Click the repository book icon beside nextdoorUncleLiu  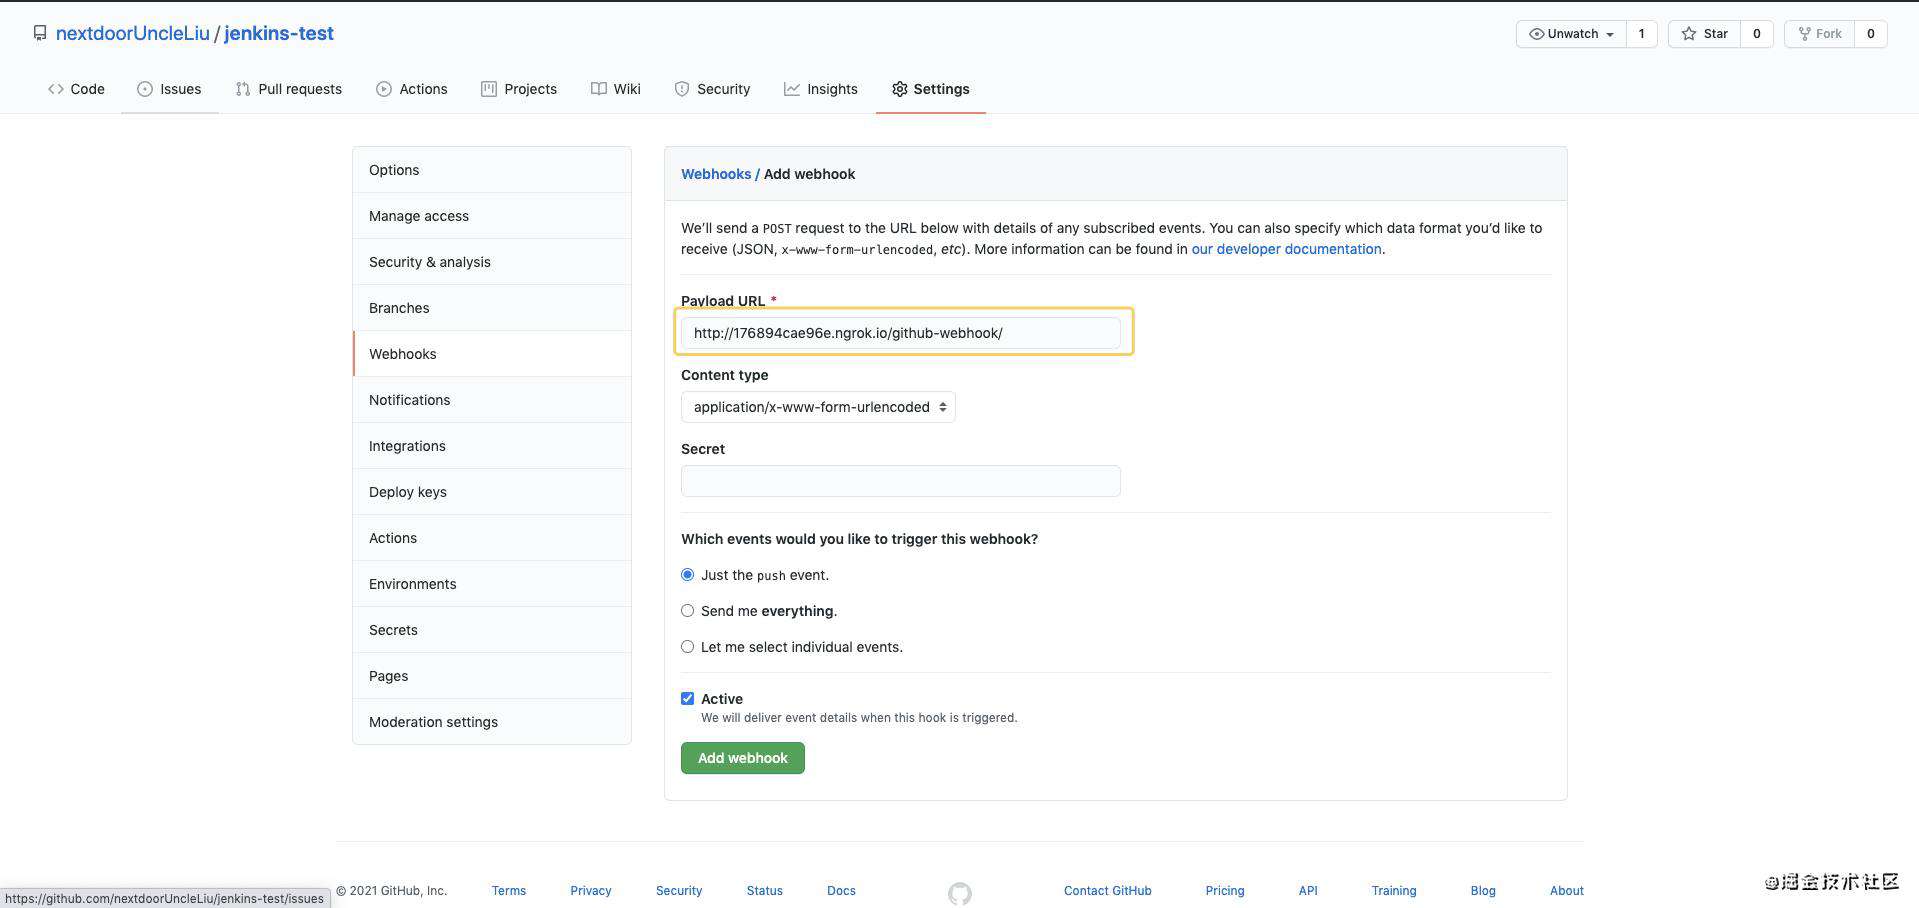[40, 34]
